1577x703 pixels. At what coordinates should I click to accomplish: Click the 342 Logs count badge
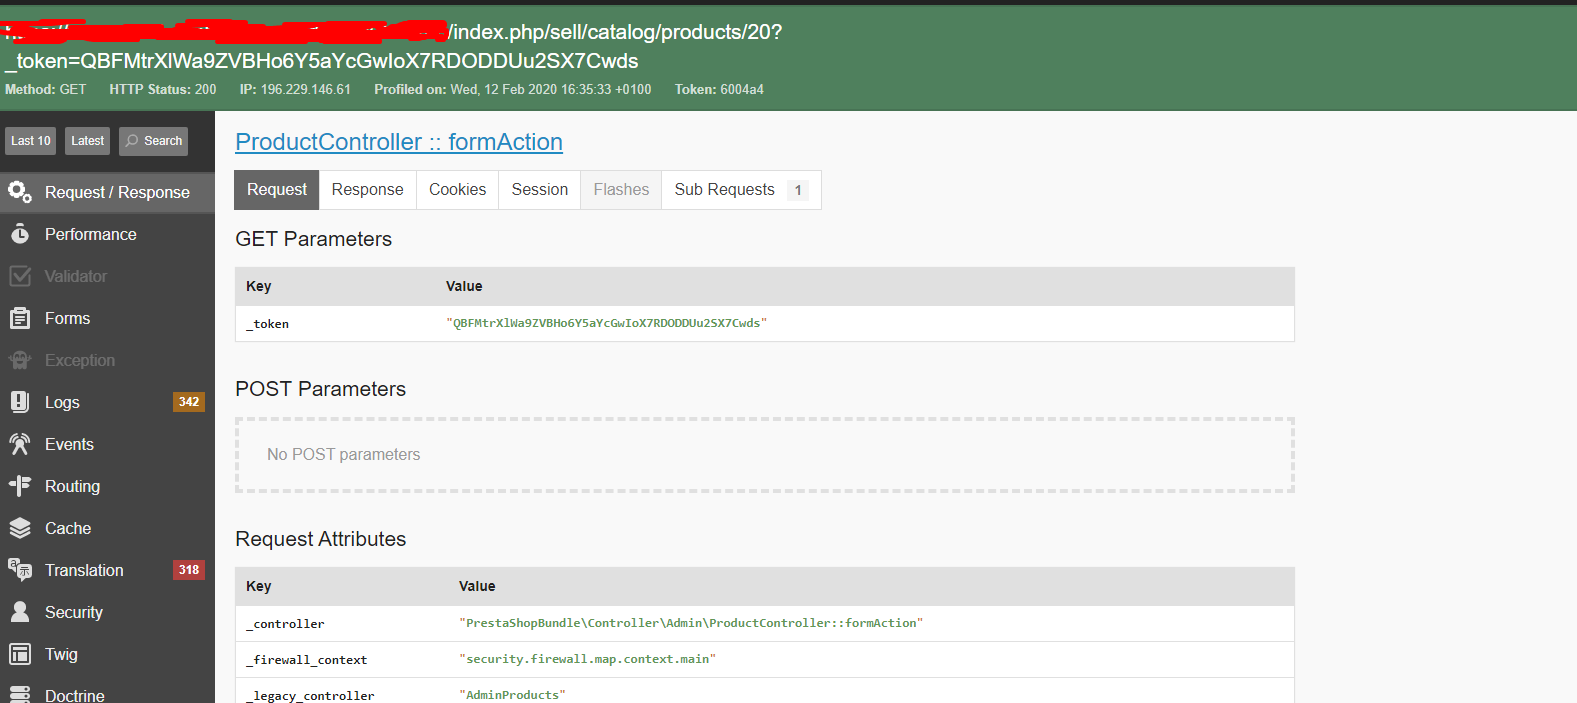189,402
